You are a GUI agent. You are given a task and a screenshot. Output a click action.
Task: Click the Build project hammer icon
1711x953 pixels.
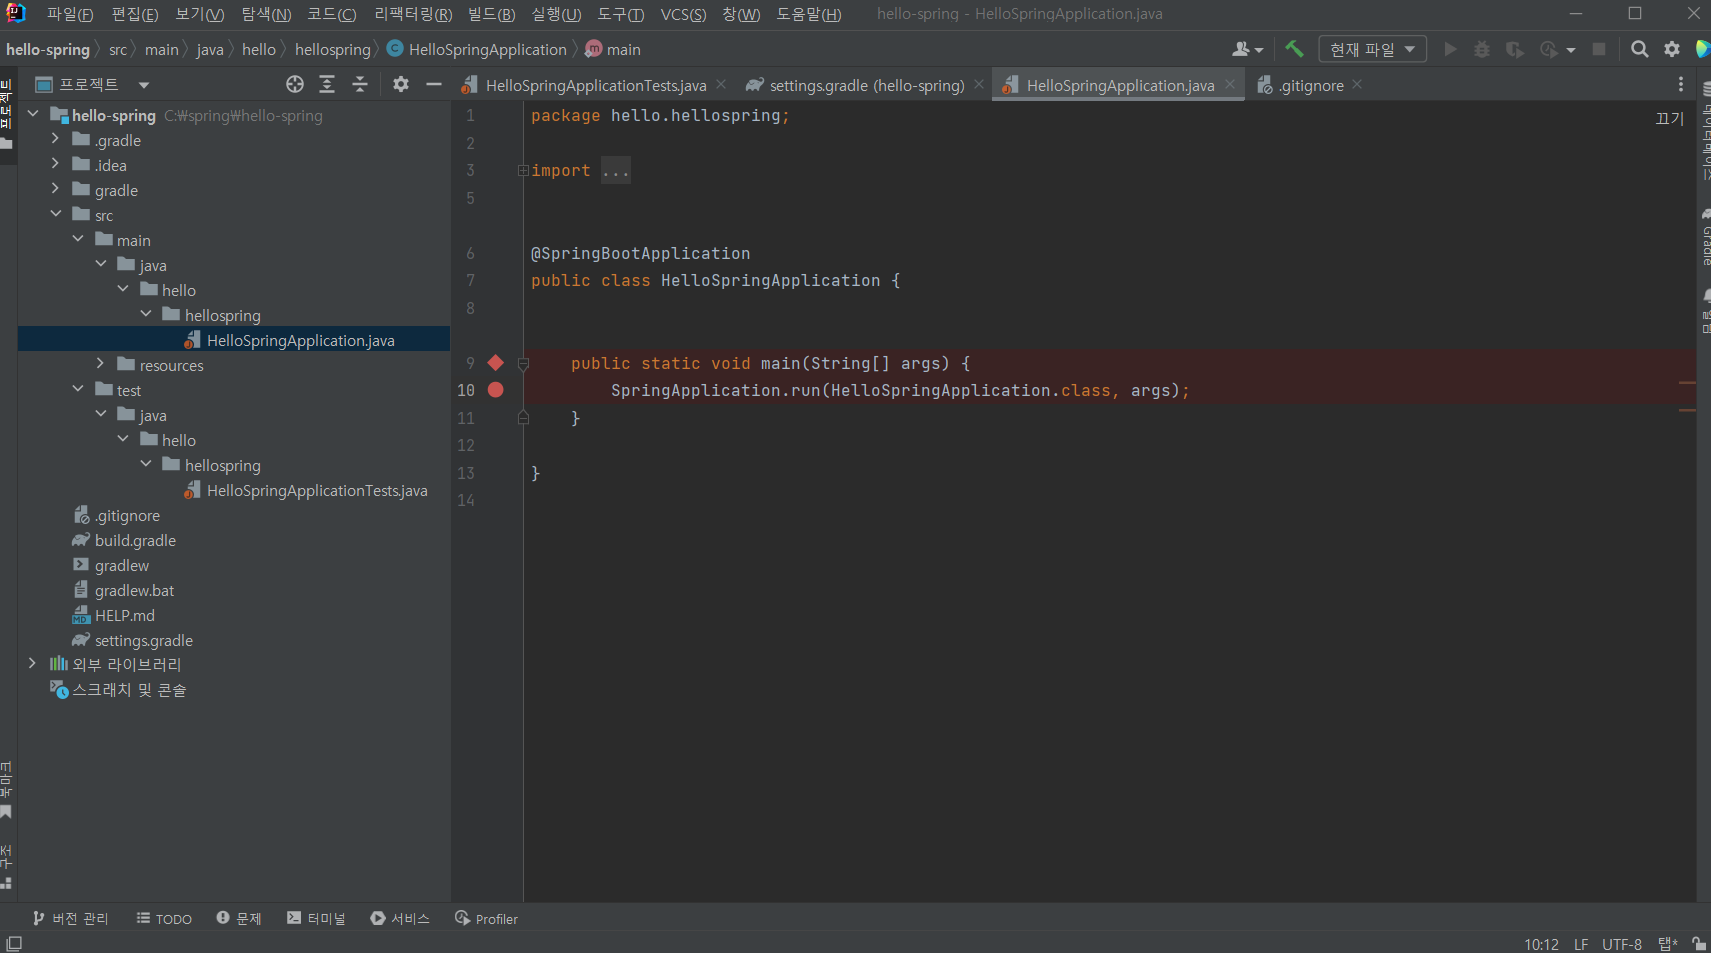(x=1294, y=49)
